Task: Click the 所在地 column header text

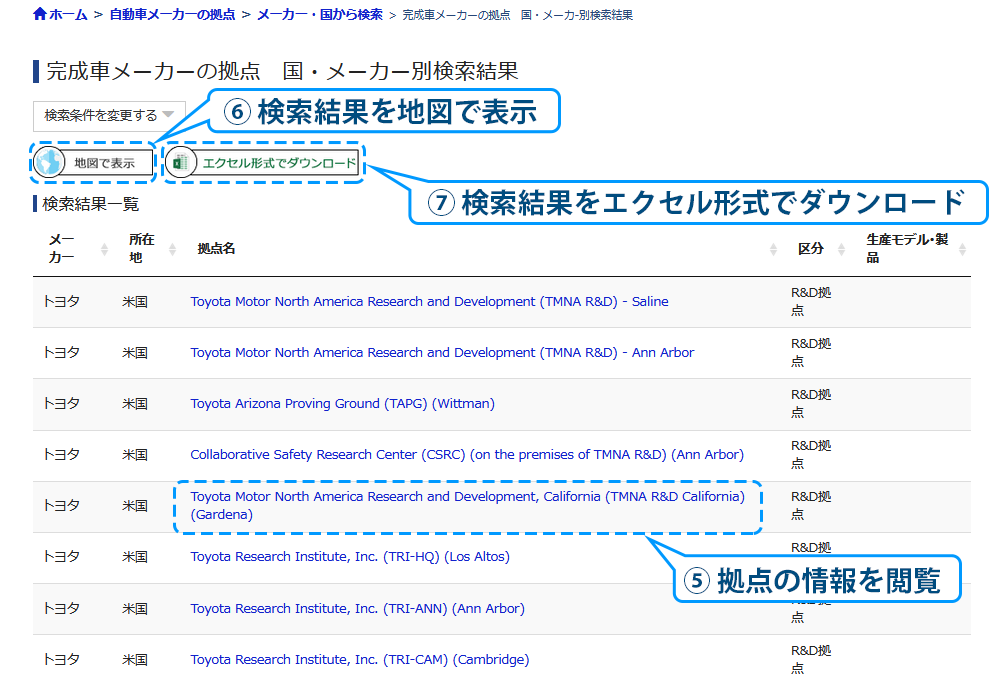Action: pos(142,249)
